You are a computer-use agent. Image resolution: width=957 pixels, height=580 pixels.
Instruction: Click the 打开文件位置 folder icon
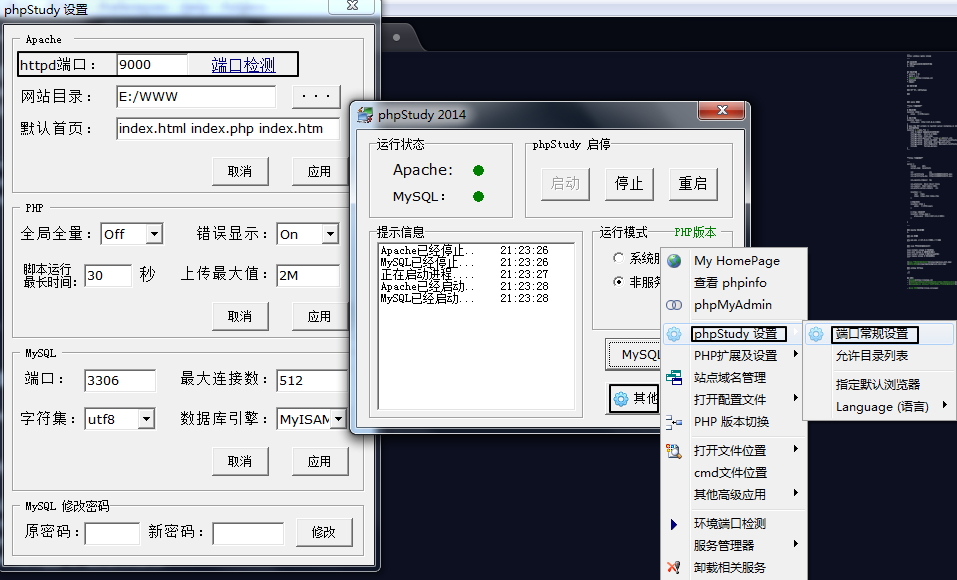tap(674, 451)
